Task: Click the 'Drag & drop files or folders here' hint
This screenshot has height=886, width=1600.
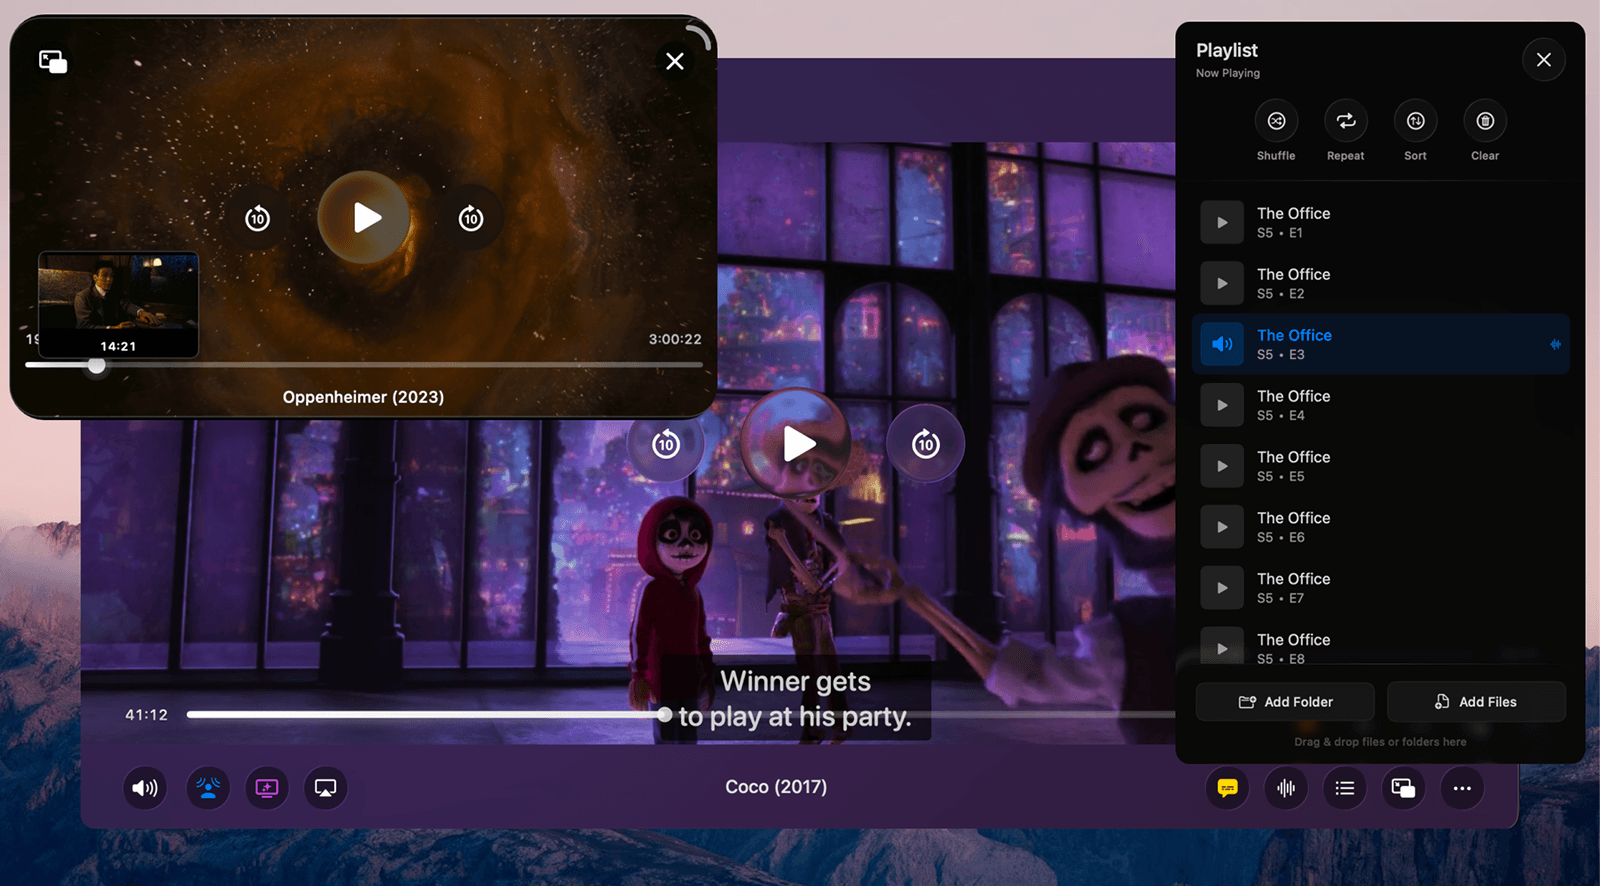Action: pos(1380,742)
